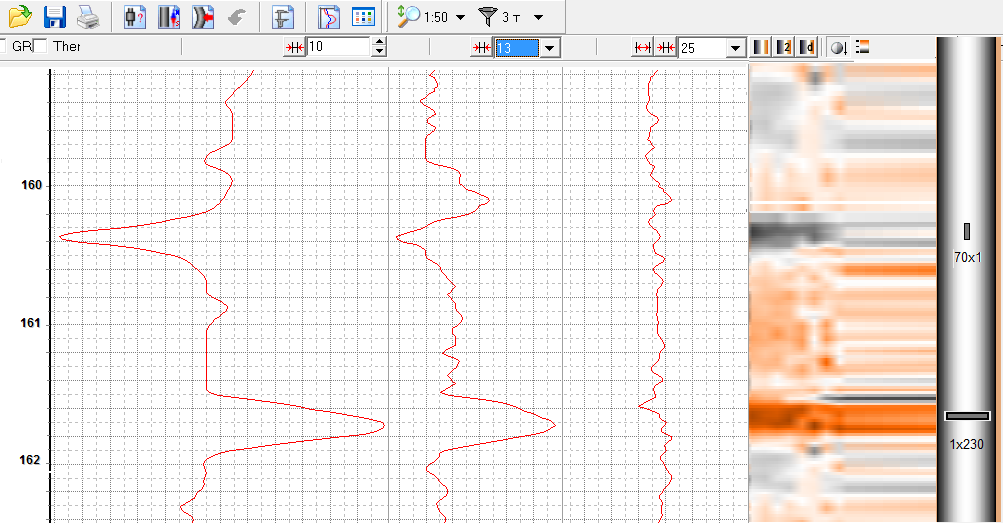Click the 1:50 scale text

point(436,17)
